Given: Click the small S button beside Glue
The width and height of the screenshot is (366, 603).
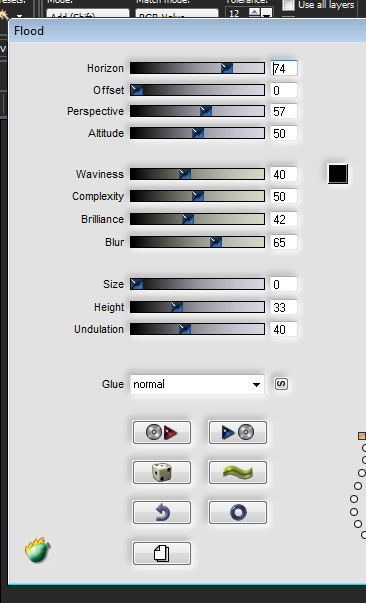Looking at the screenshot, I should click(x=281, y=384).
